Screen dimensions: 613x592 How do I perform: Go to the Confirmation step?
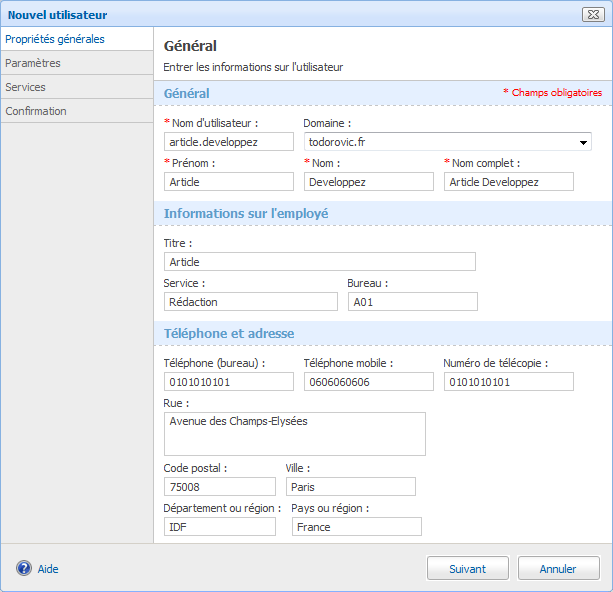(x=36, y=111)
